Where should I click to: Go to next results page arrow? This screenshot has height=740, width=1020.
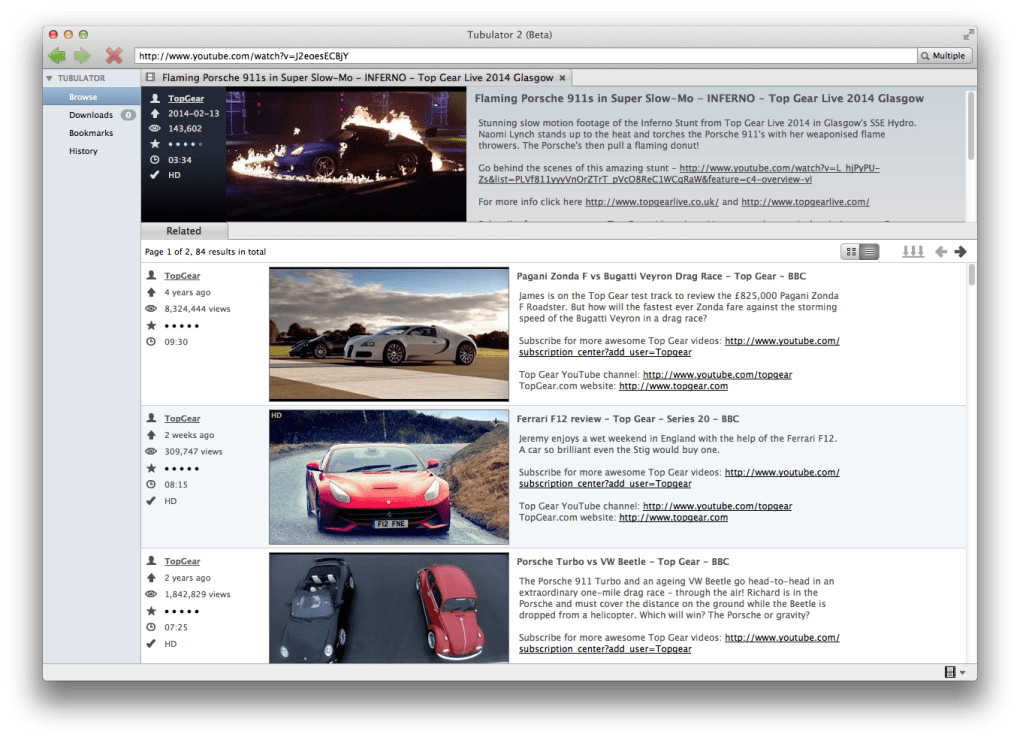[960, 252]
